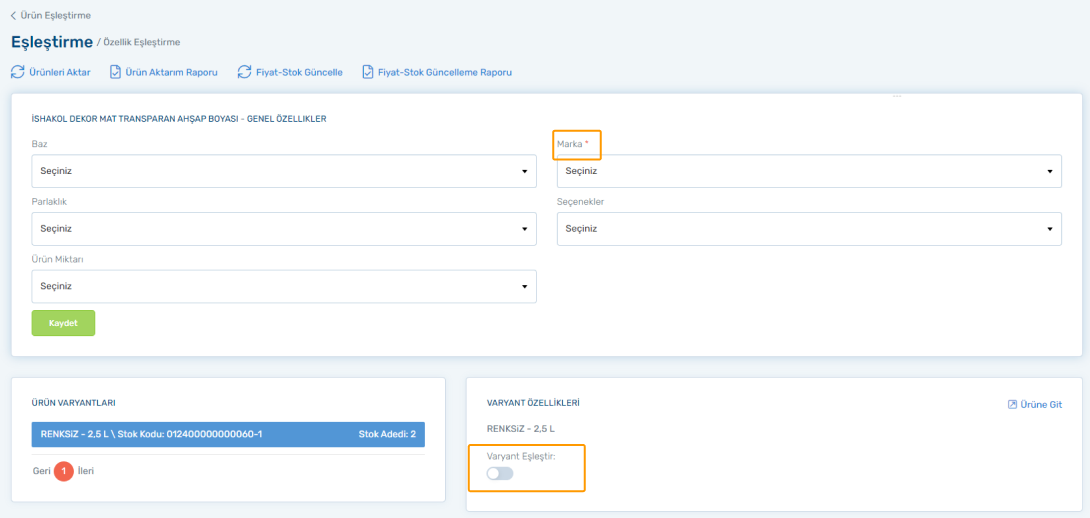Screen dimensions: 1090x518
Task: Expand the Seçenekler select box
Action: tap(809, 229)
